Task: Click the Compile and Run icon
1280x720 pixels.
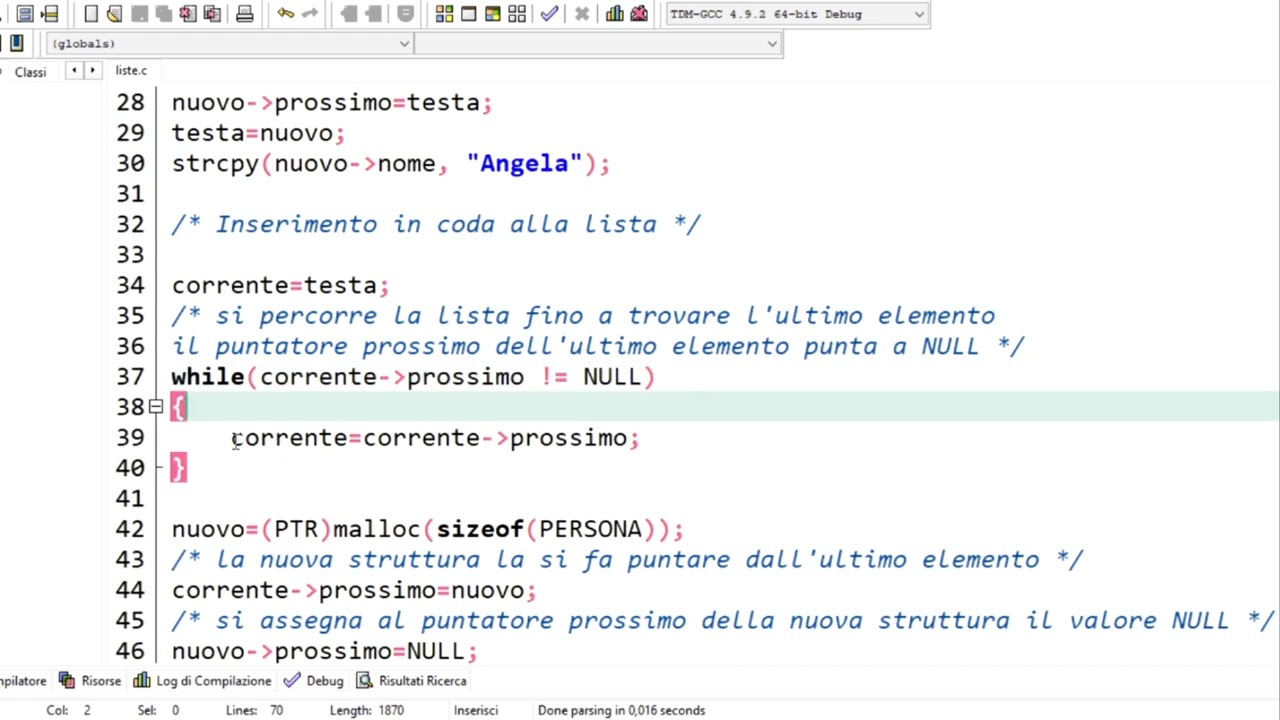Action: coord(492,14)
